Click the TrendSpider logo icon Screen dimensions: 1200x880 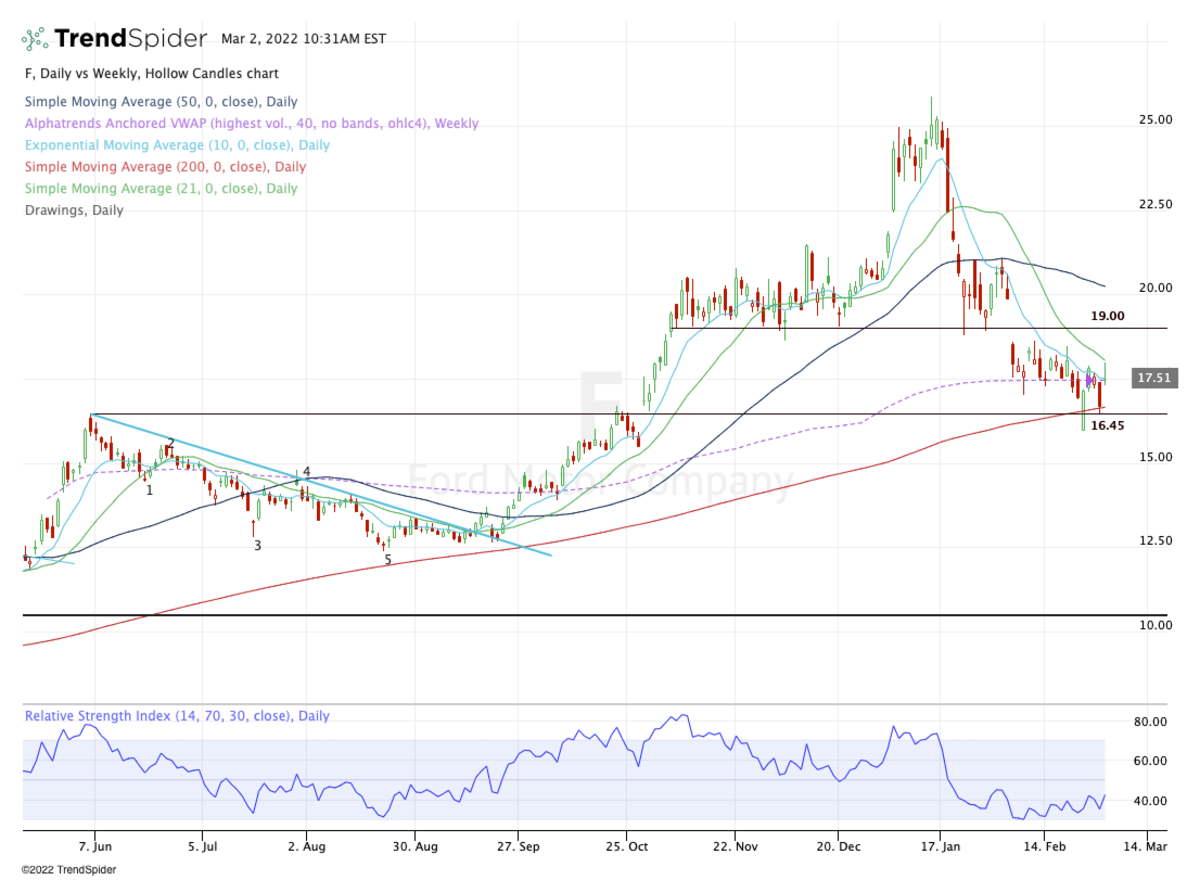[35, 39]
